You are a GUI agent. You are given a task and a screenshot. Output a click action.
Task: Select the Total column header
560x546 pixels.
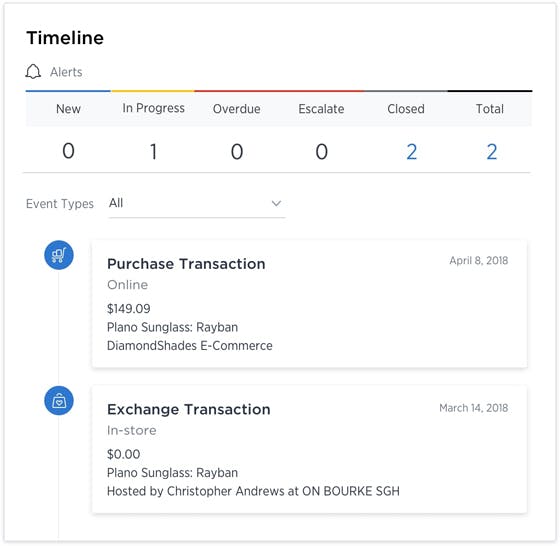490,109
